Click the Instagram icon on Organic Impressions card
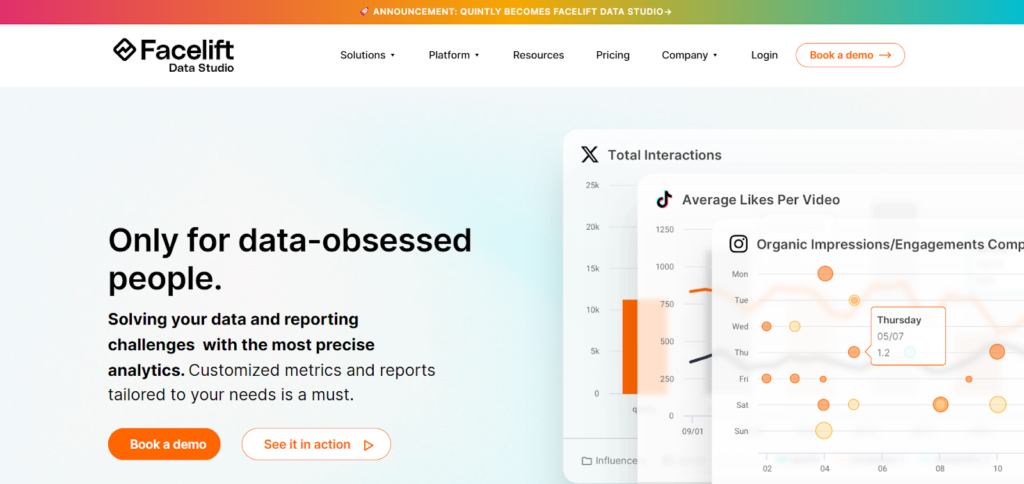Screen dimensions: 1024x484 [x=738, y=244]
